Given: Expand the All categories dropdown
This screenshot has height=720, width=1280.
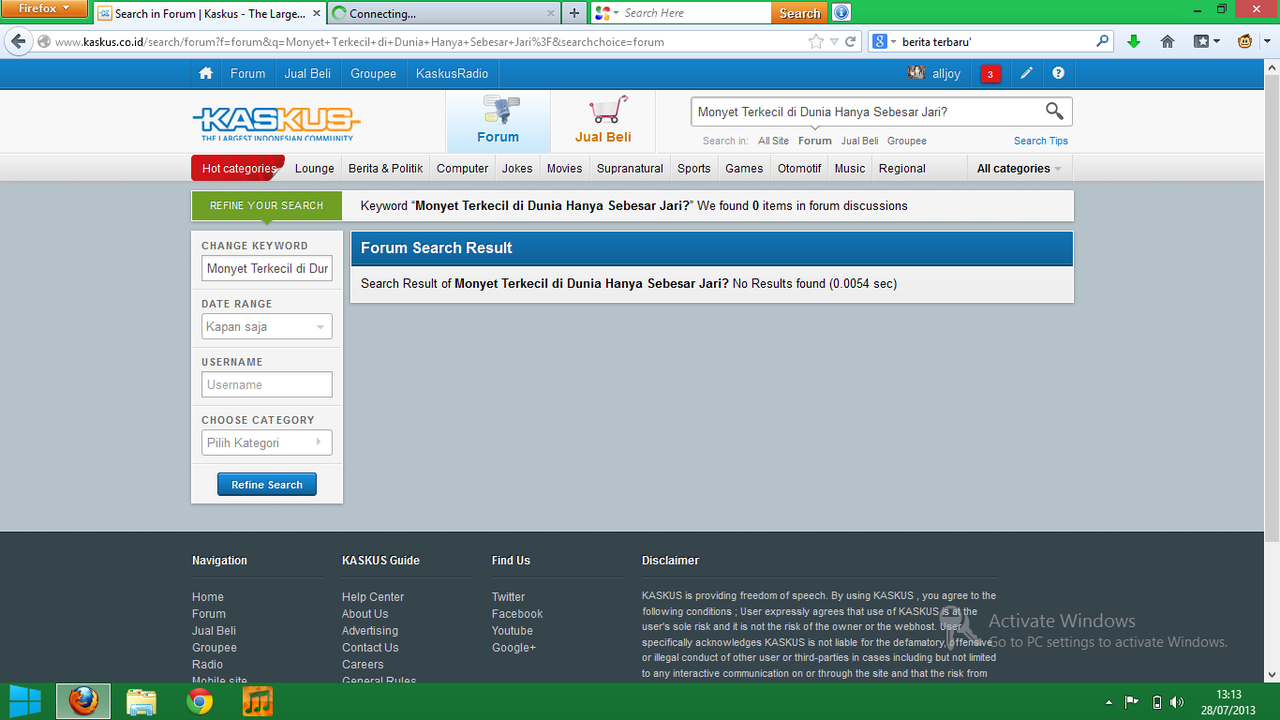Looking at the screenshot, I should coord(1019,168).
